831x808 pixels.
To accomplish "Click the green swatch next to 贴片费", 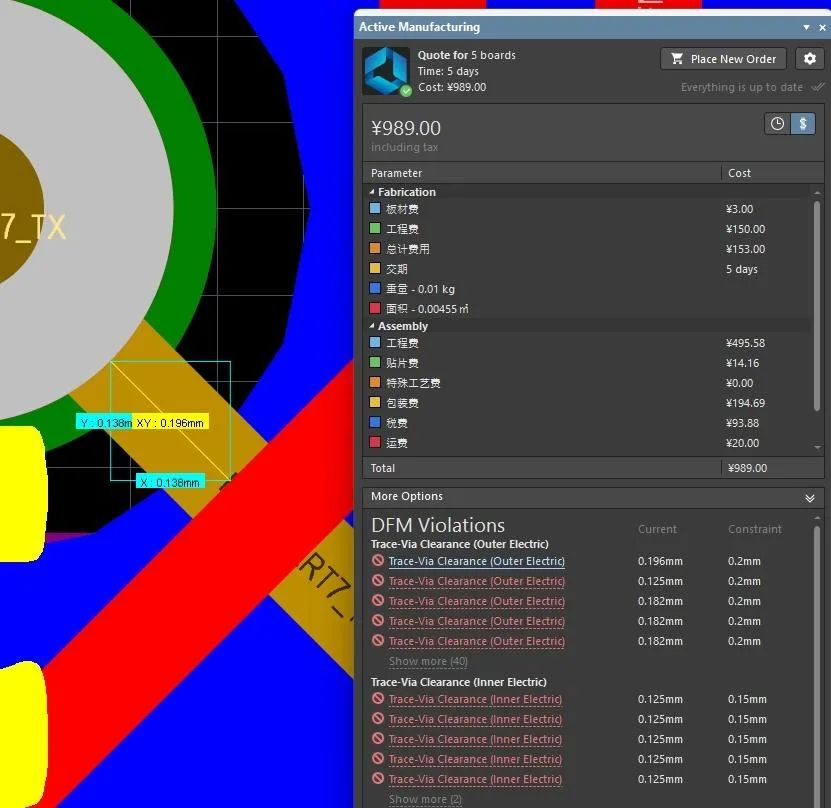I will tap(375, 362).
